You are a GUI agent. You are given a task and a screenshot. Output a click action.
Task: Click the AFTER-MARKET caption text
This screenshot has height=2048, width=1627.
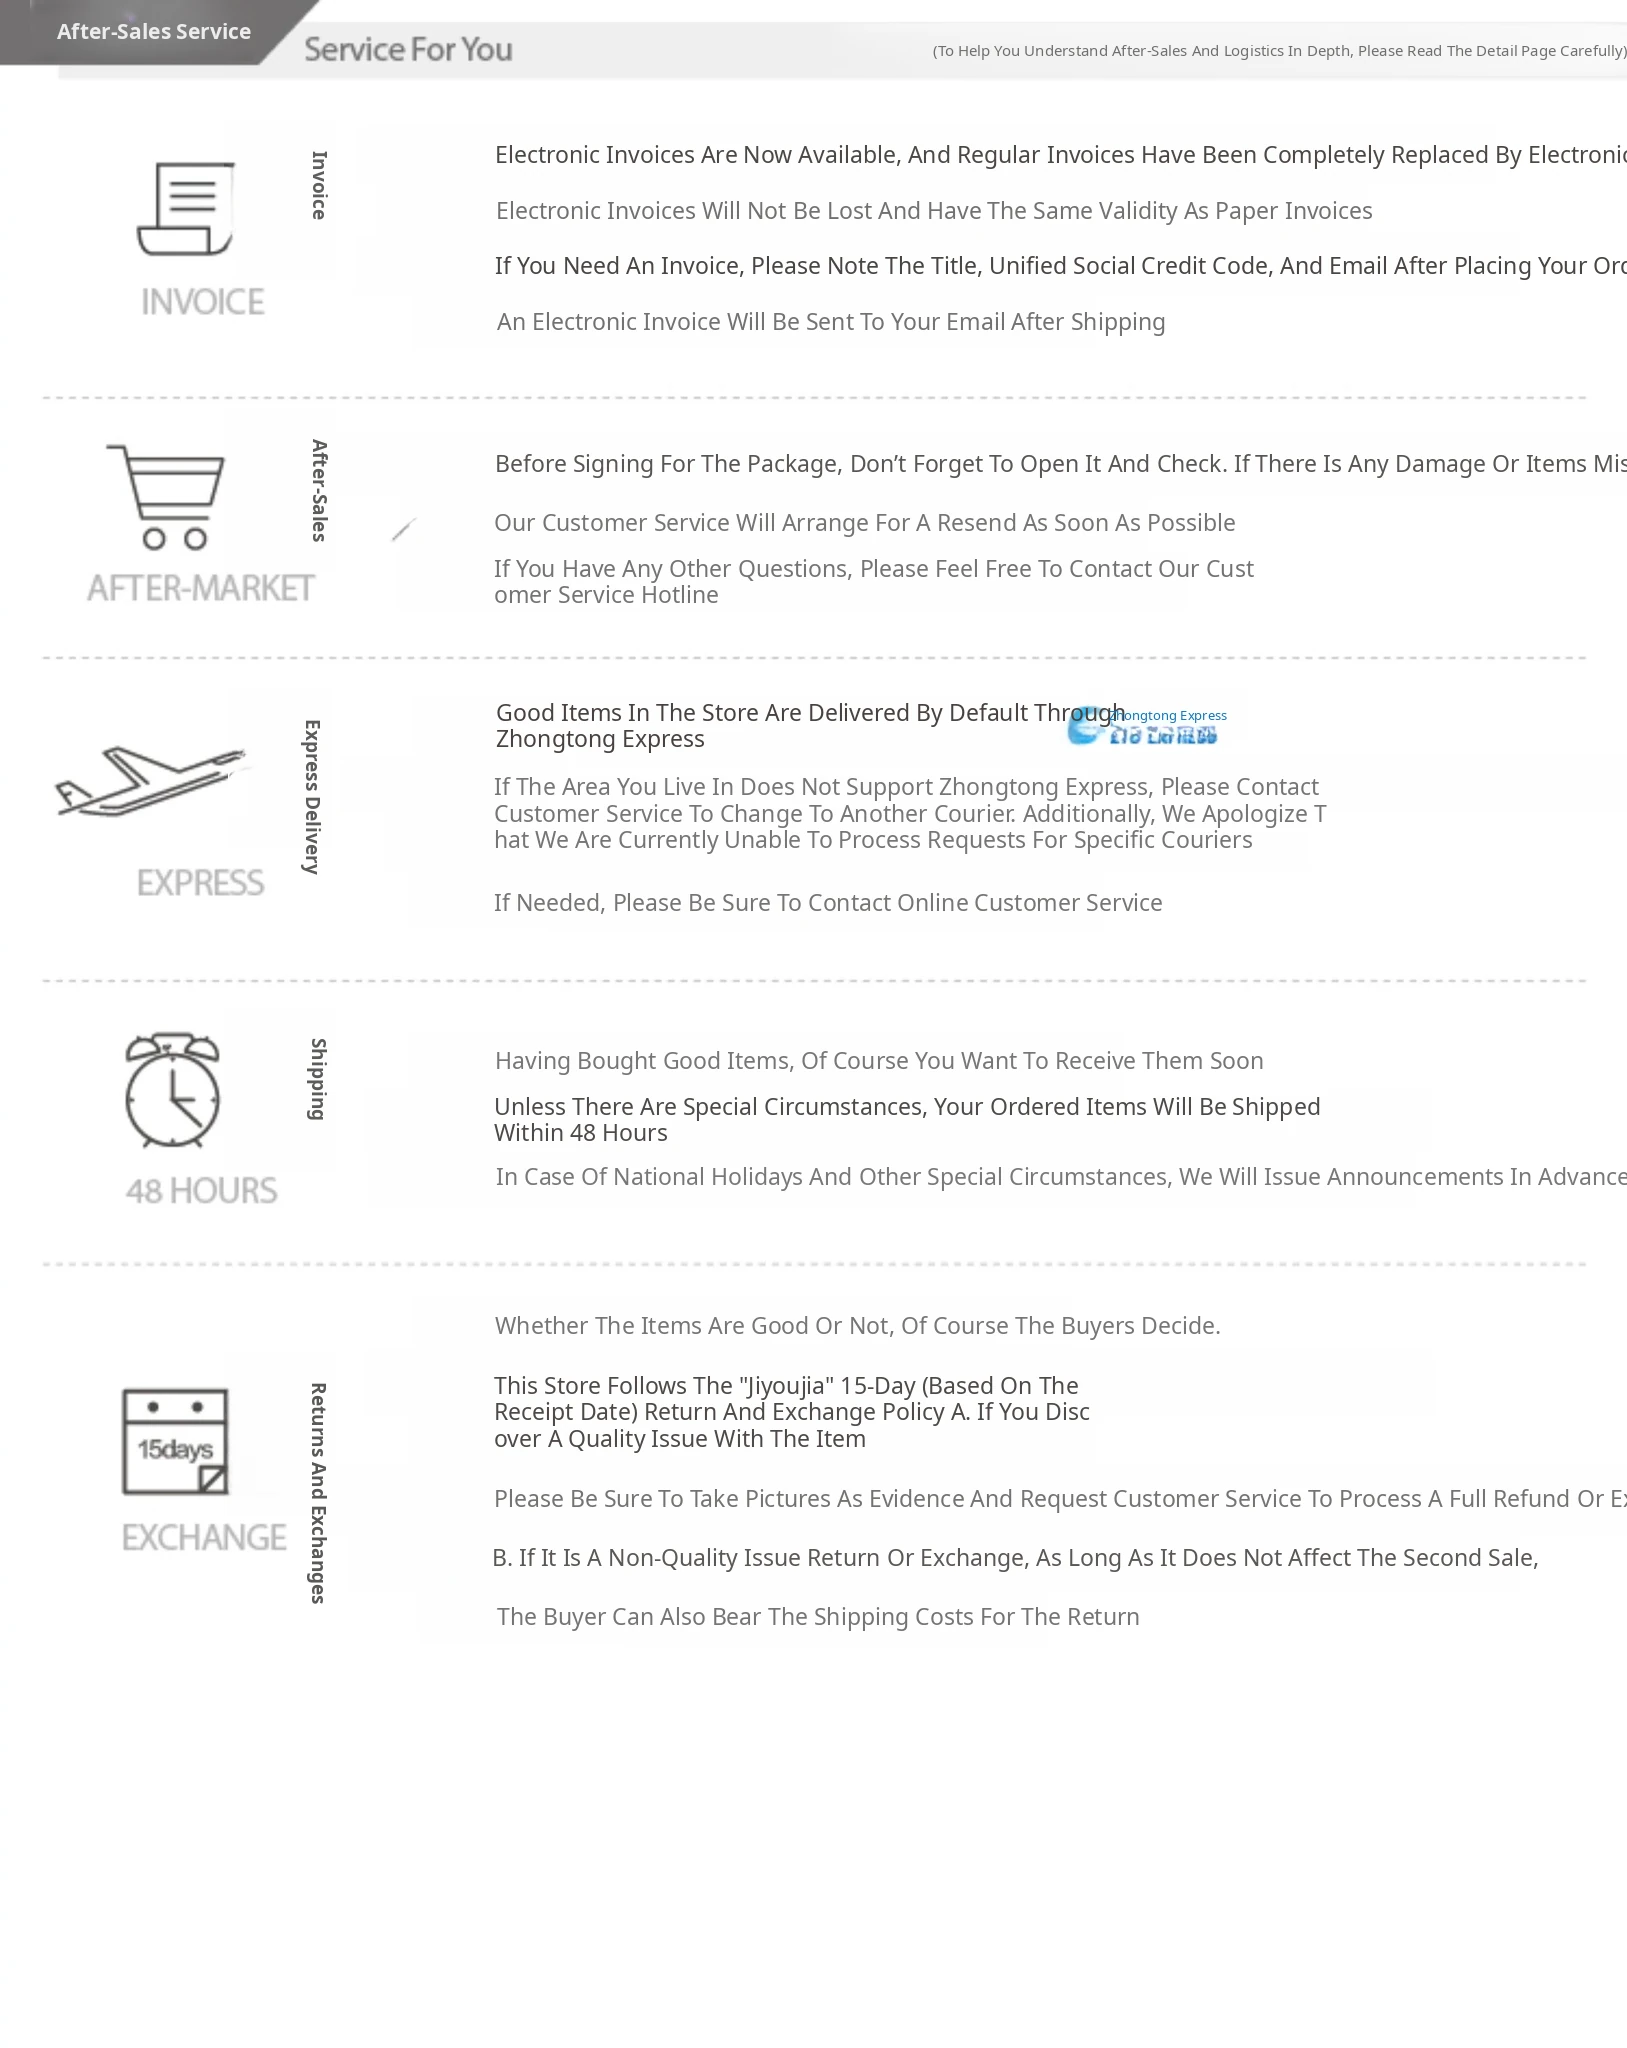[x=201, y=588]
